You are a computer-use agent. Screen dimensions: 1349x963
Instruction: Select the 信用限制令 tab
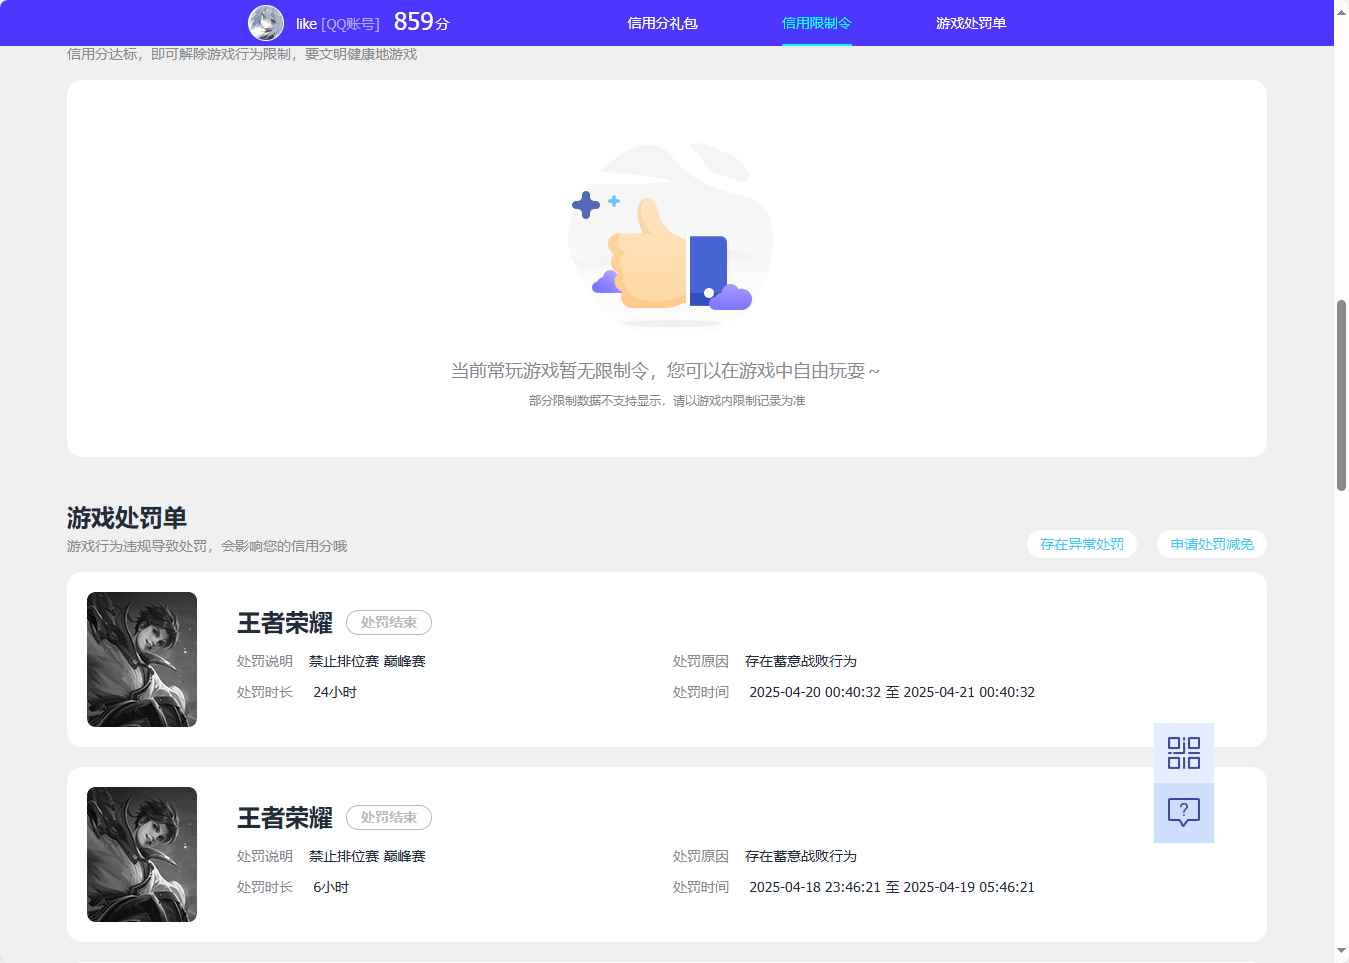[x=816, y=23]
